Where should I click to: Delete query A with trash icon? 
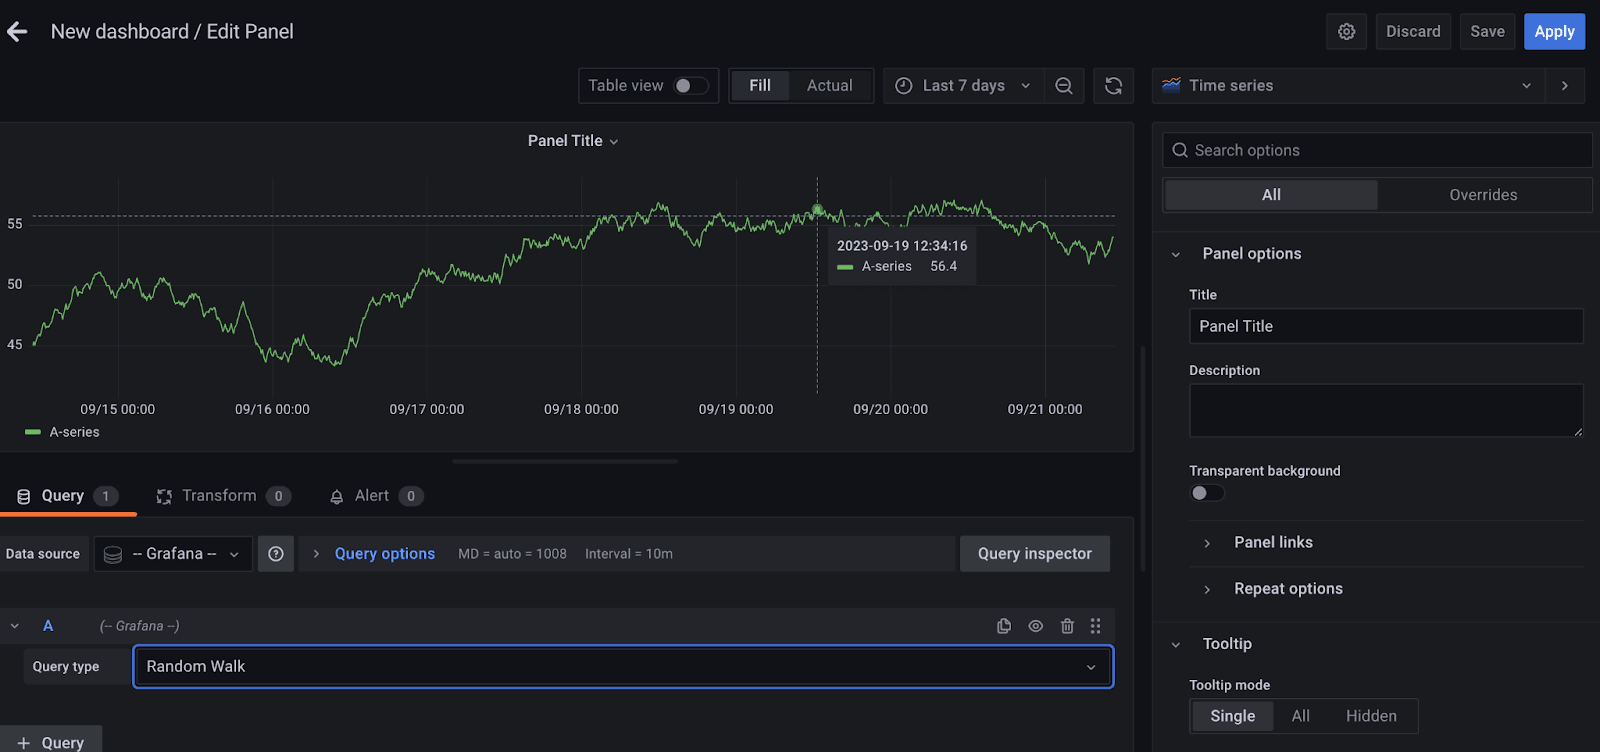(x=1067, y=626)
